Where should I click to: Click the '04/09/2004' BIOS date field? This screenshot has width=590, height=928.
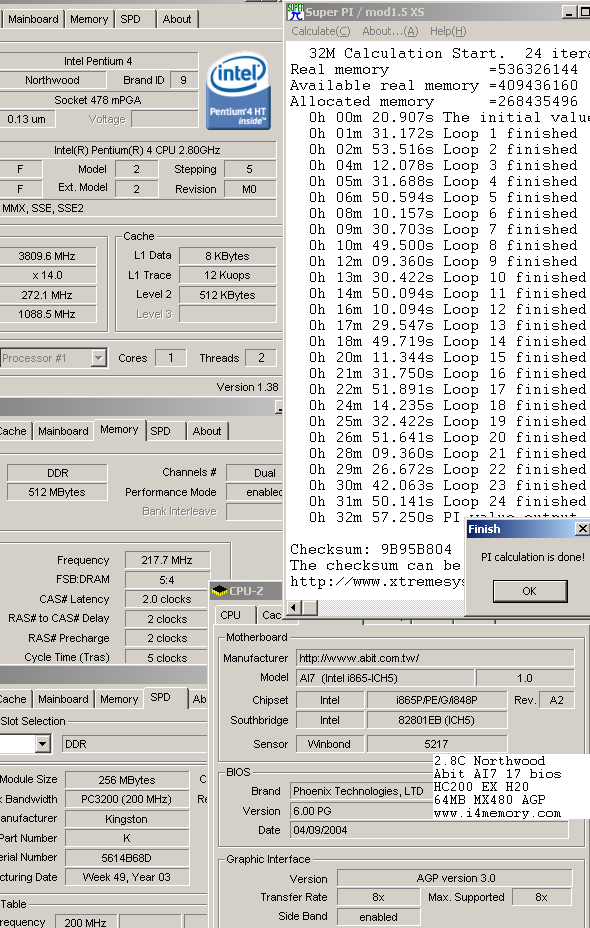point(429,830)
